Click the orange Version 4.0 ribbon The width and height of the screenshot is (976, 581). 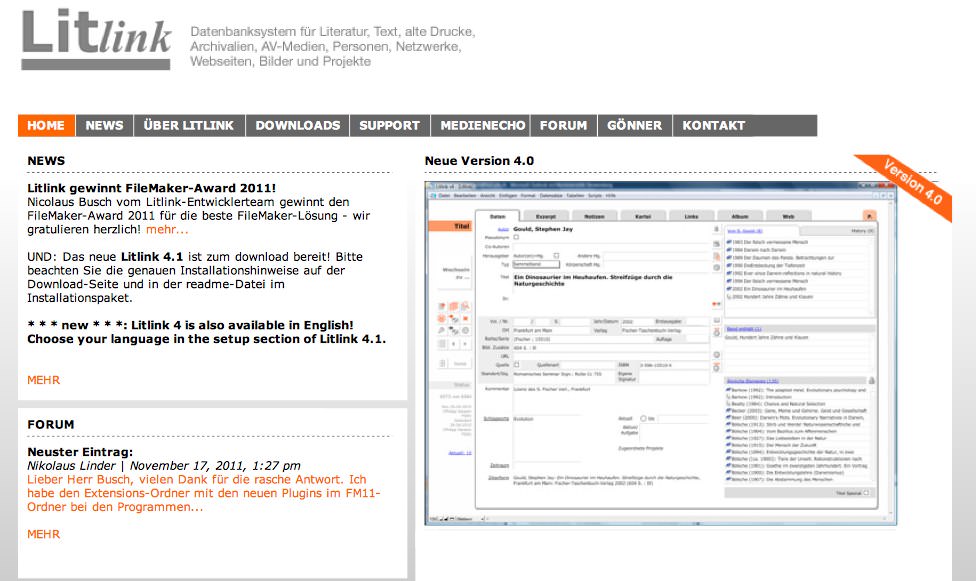tap(908, 185)
